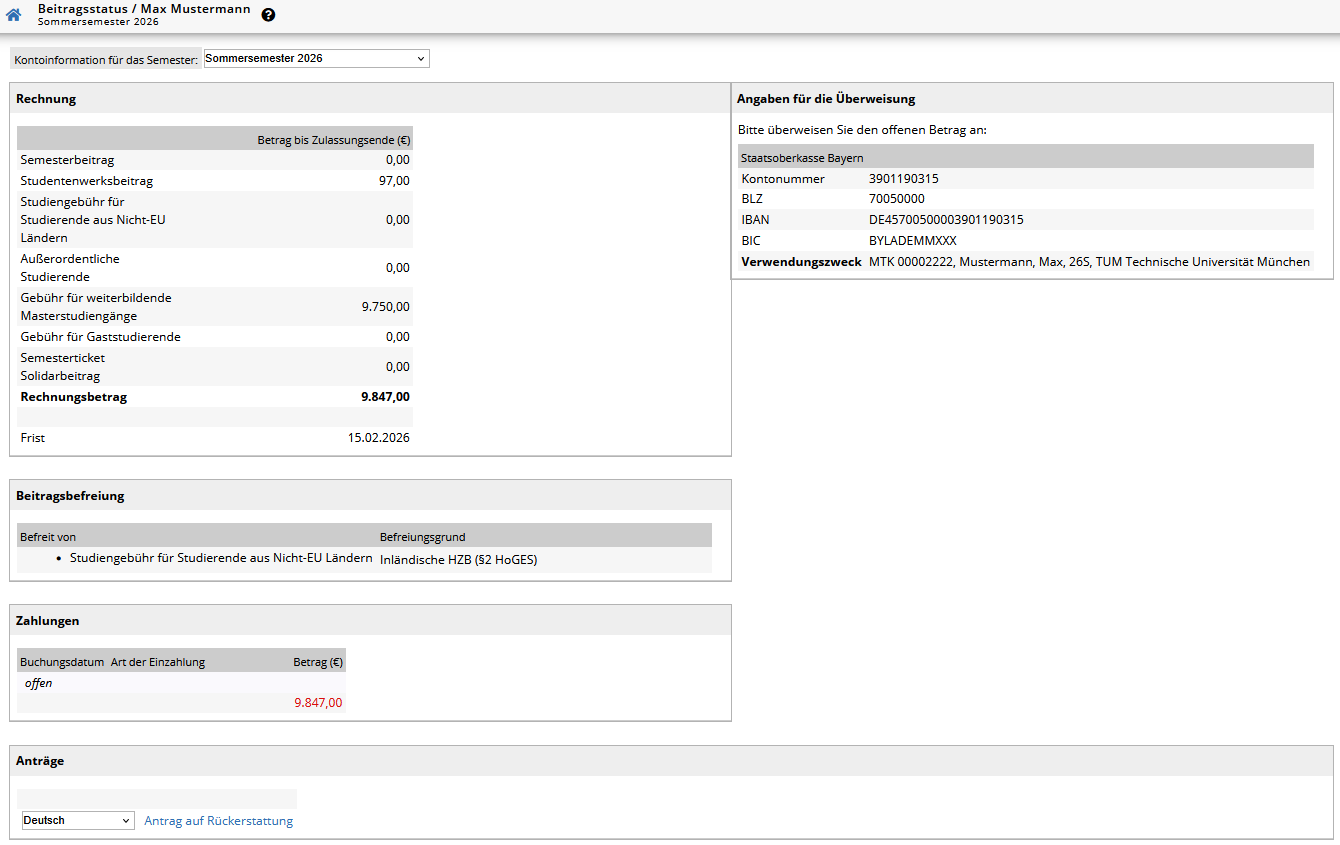
Task: Click the bold Rechnungsbetrag total amount
Action: point(385,397)
